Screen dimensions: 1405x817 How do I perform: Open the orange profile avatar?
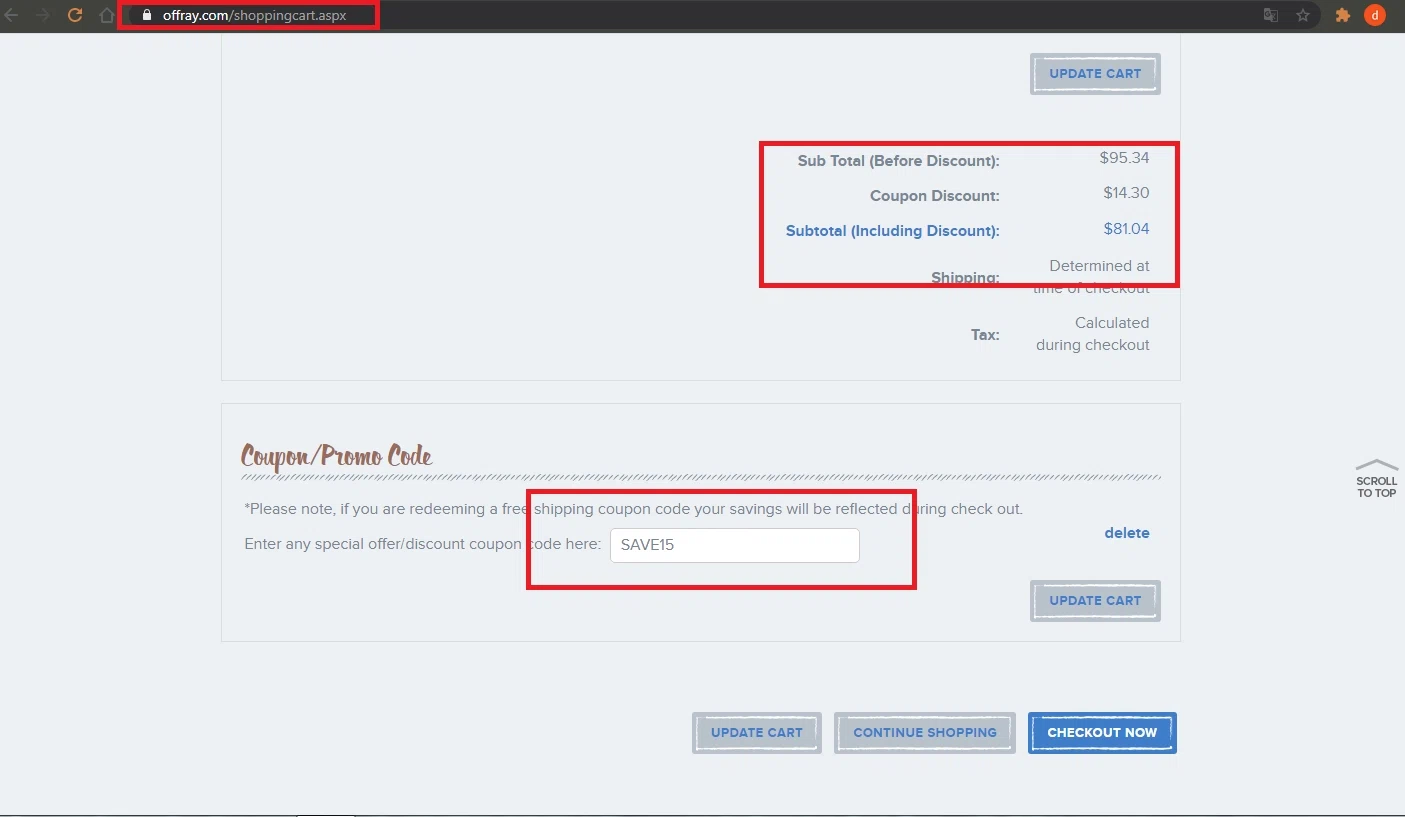pyautogui.click(x=1375, y=15)
